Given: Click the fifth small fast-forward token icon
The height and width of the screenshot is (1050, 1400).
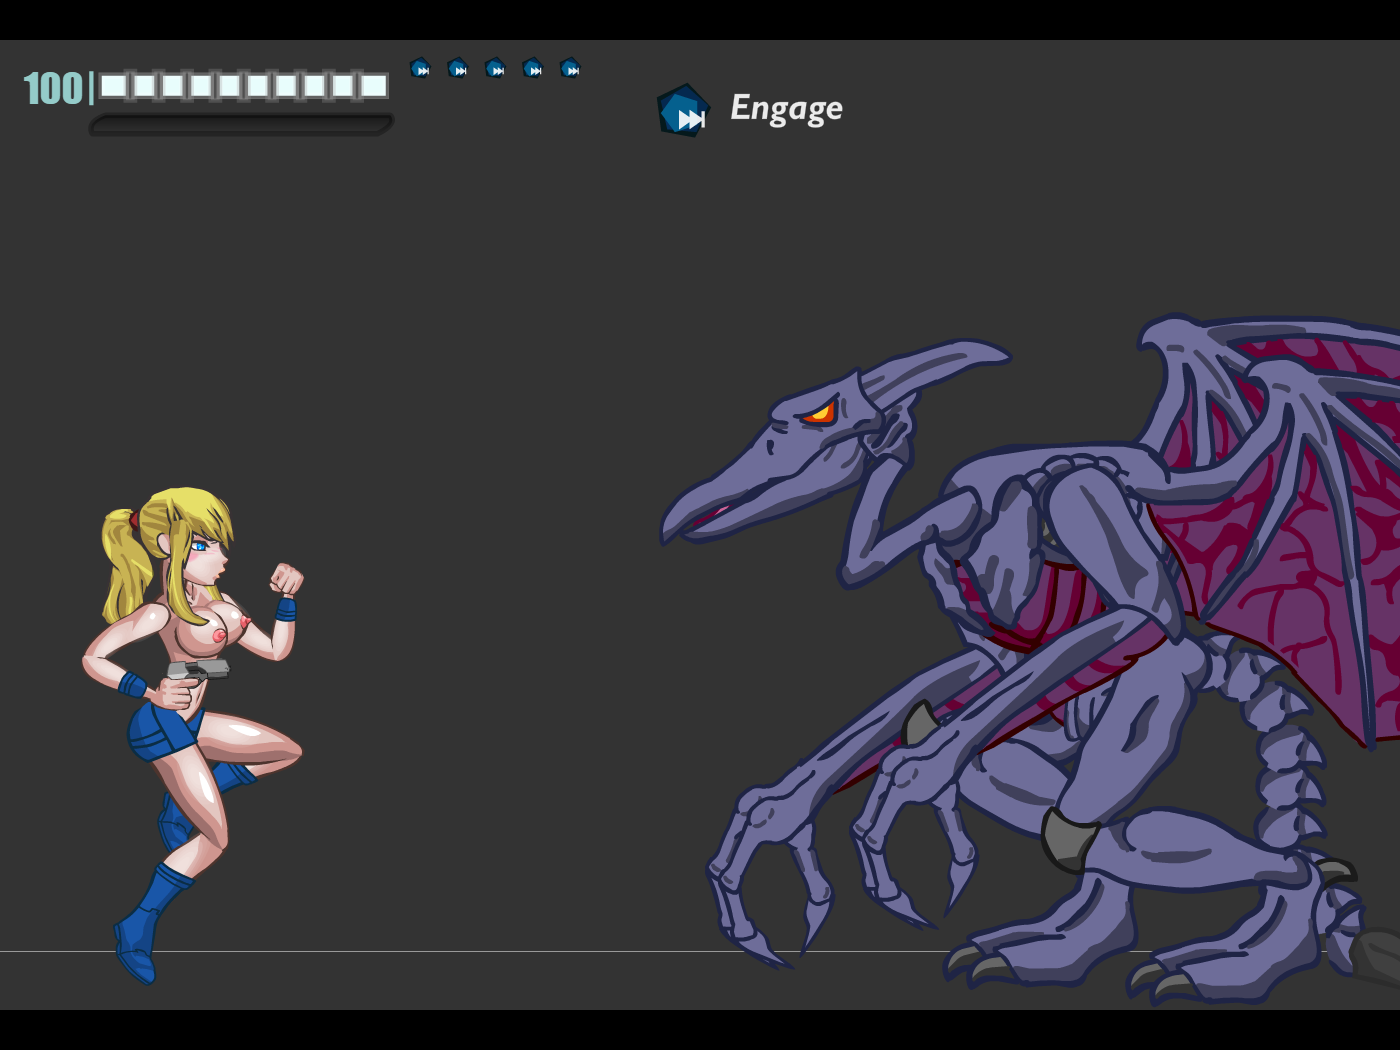Looking at the screenshot, I should [570, 68].
